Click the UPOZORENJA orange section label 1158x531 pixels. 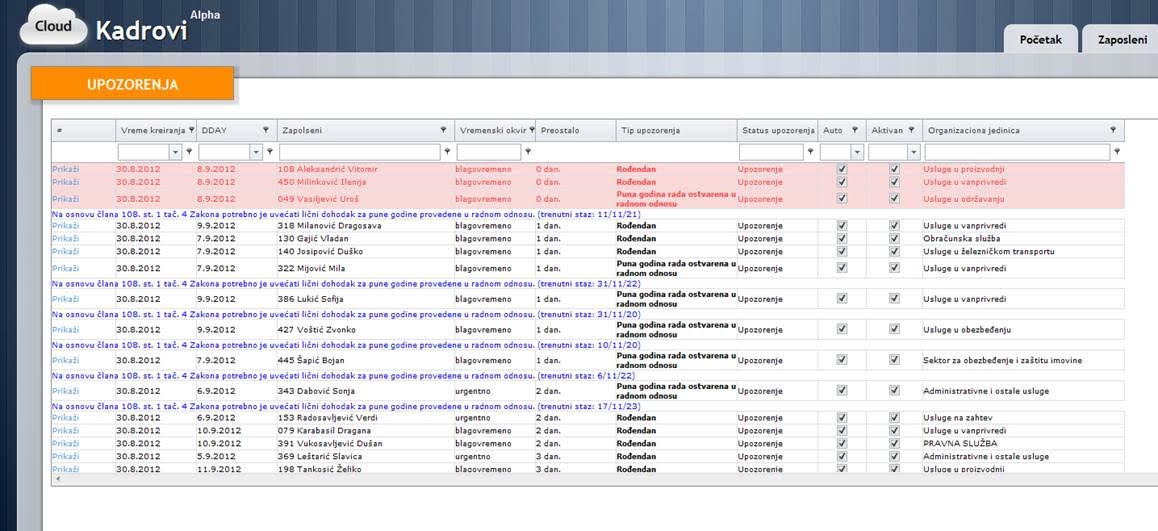132,84
